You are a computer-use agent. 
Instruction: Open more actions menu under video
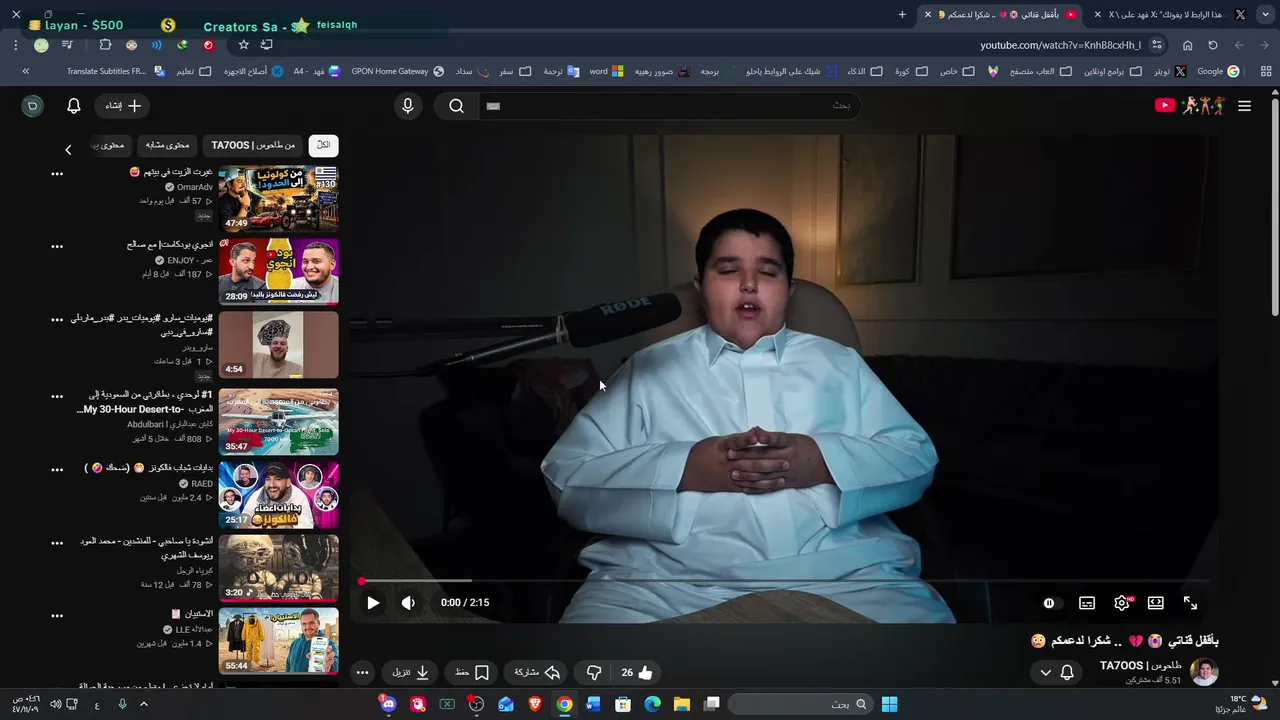coord(362,673)
